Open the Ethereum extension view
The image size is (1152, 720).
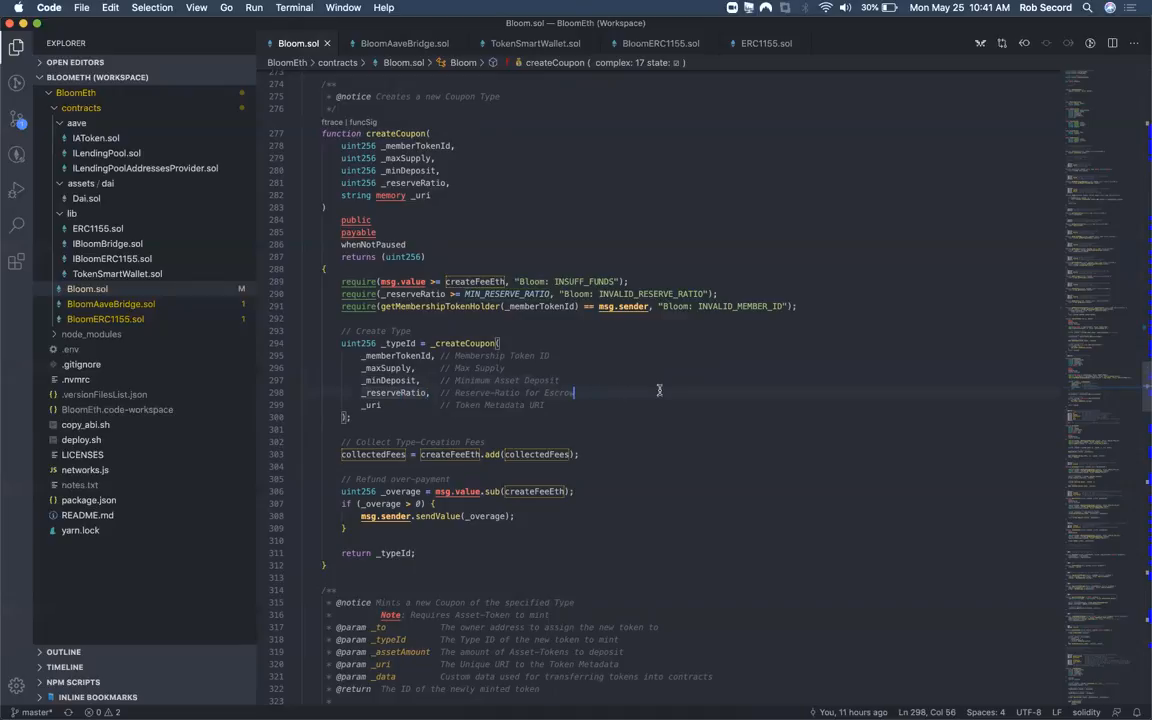pos(16,154)
